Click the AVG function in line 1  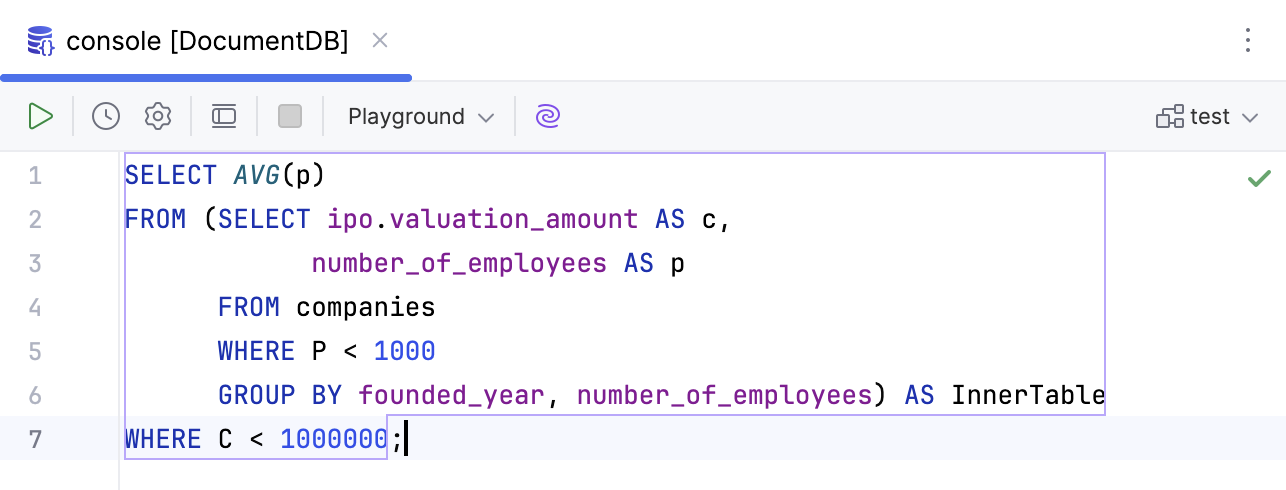256,175
